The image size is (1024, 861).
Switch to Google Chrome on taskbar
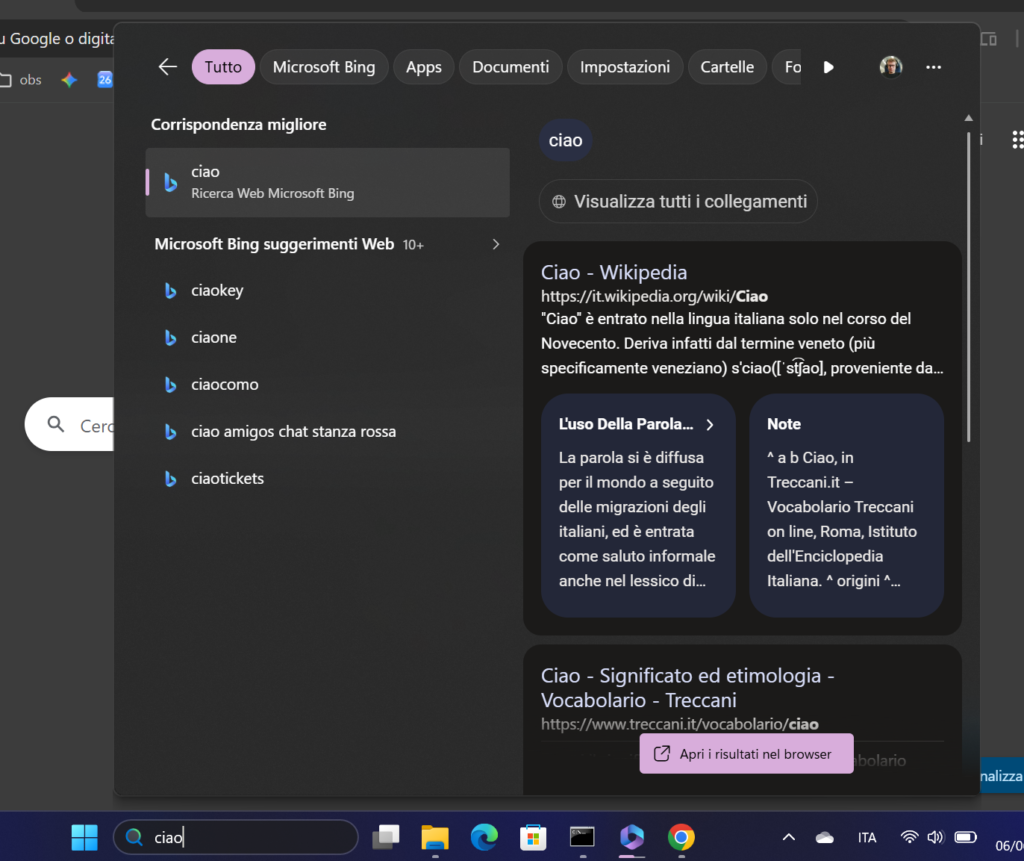(x=681, y=837)
